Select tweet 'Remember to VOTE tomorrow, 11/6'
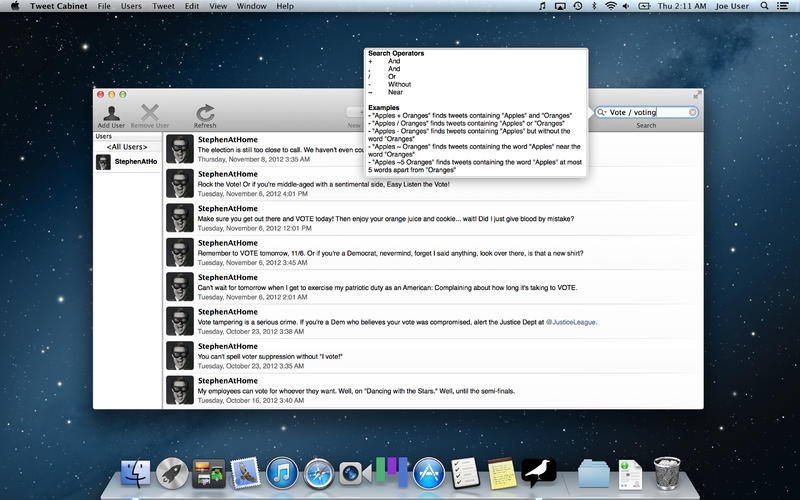This screenshot has width=800, height=500. click(x=433, y=253)
